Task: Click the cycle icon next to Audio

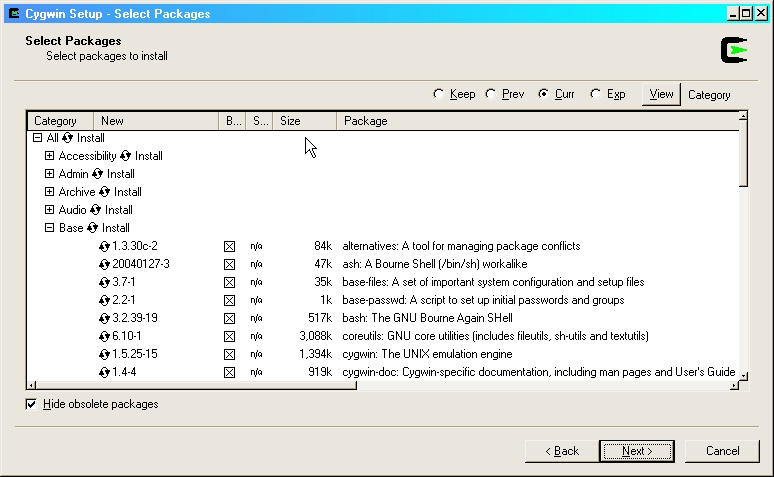Action: coord(95,210)
